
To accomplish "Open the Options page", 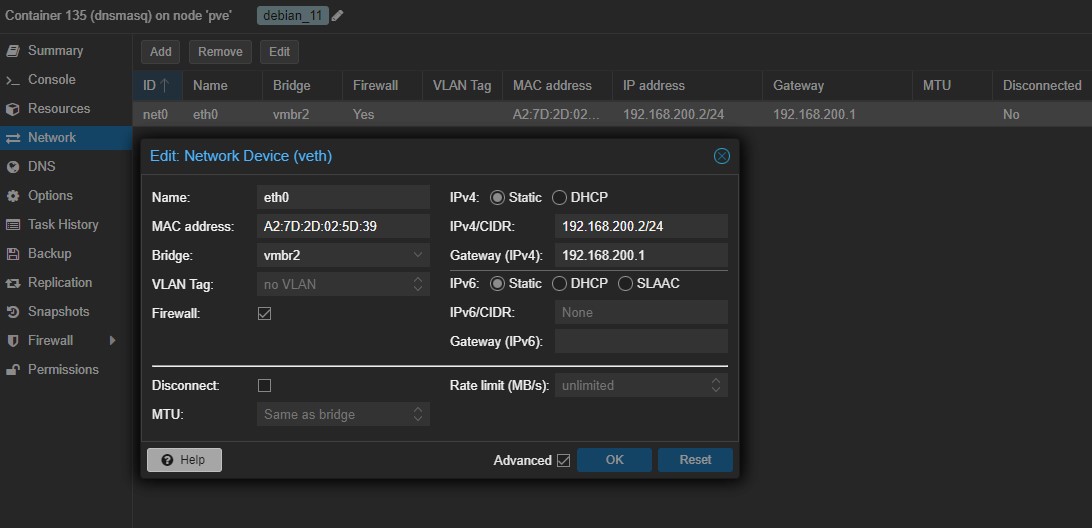I will click(50, 196).
